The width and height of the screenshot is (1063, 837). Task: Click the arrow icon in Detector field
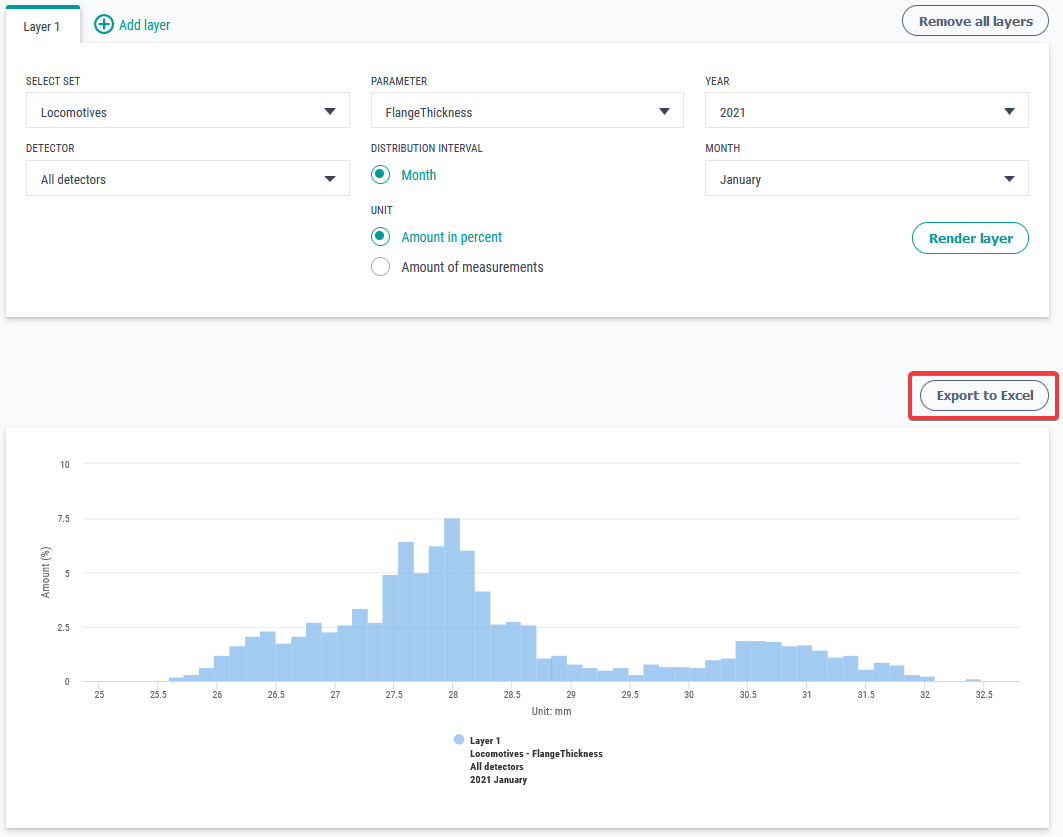330,179
